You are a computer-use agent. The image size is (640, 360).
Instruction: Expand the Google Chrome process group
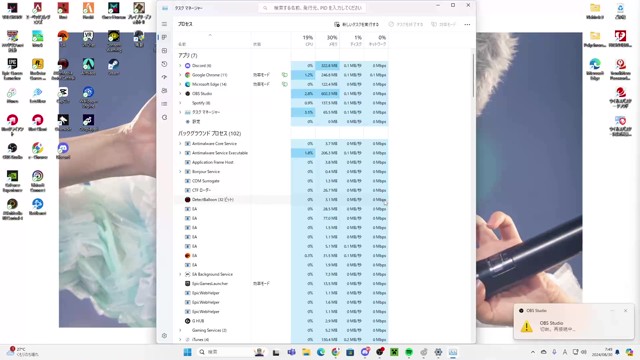coord(180,75)
